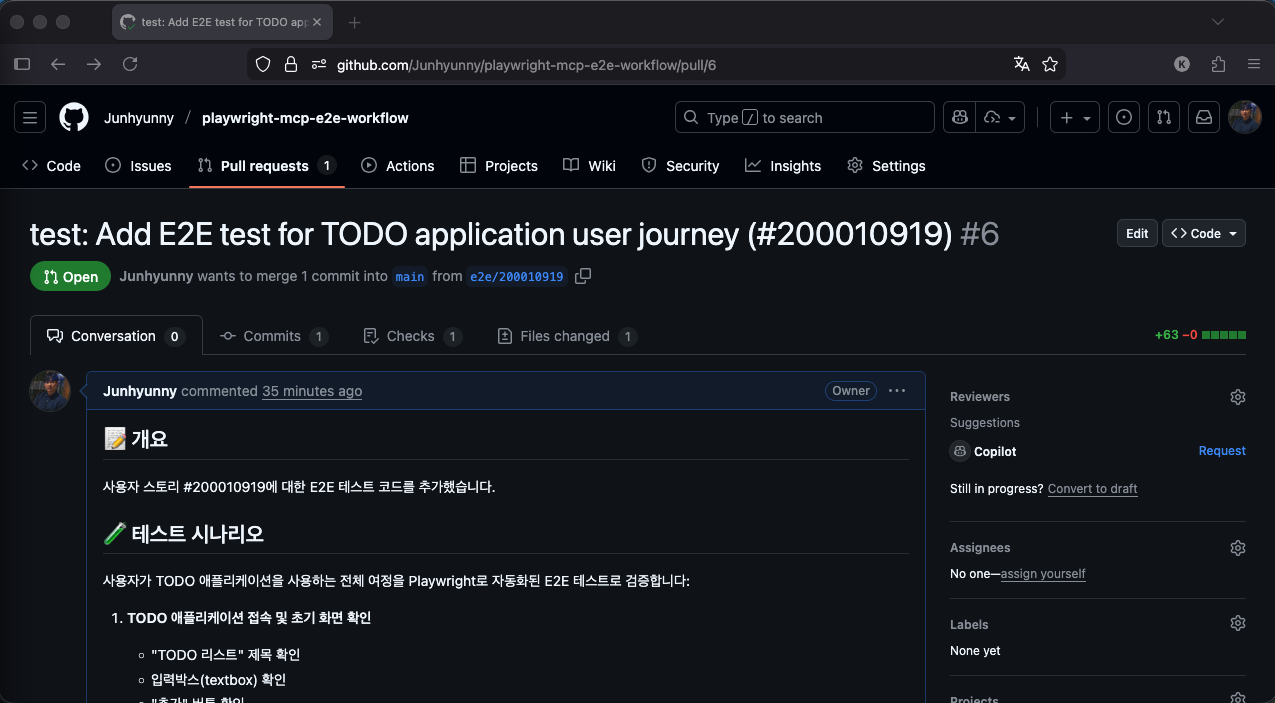
Task: Switch to the Checks tab
Action: coord(412,336)
